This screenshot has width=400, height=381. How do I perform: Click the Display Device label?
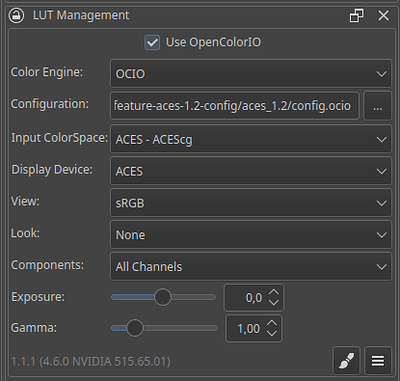point(52,170)
